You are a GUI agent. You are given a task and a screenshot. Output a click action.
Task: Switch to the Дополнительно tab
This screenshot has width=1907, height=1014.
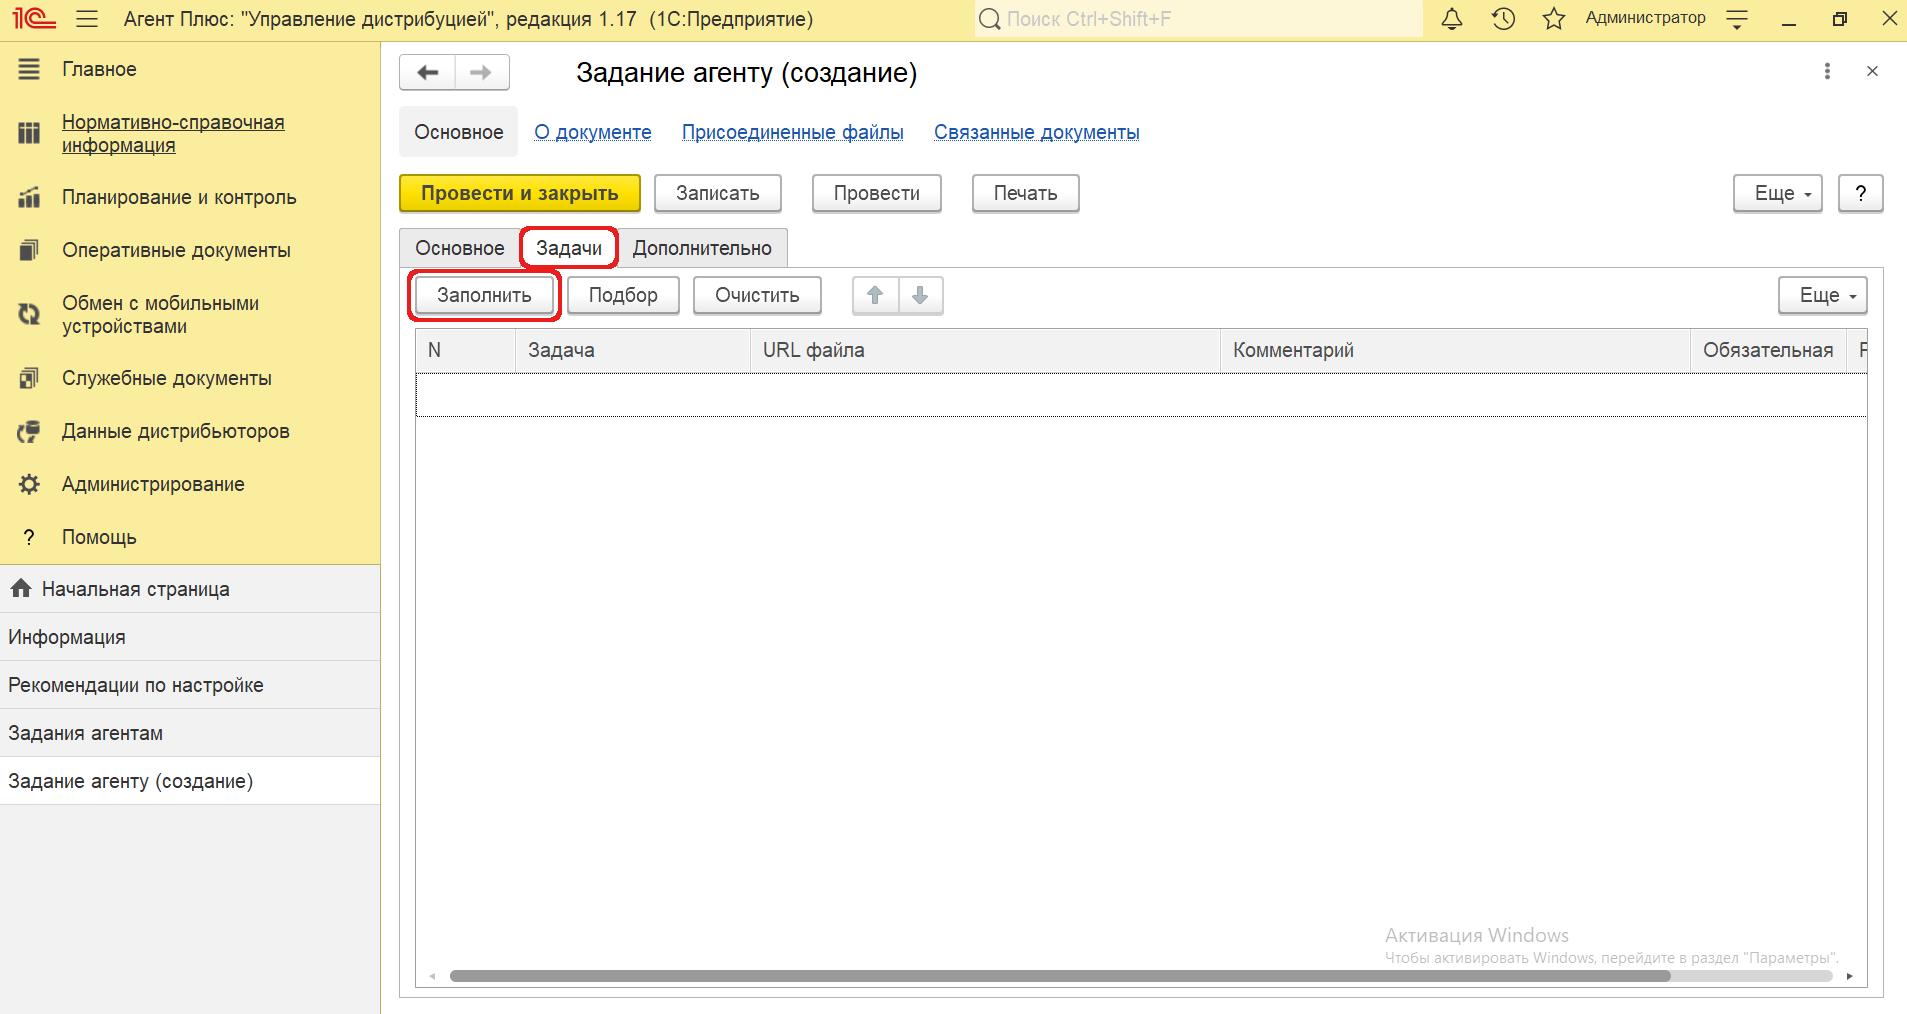[x=702, y=248]
